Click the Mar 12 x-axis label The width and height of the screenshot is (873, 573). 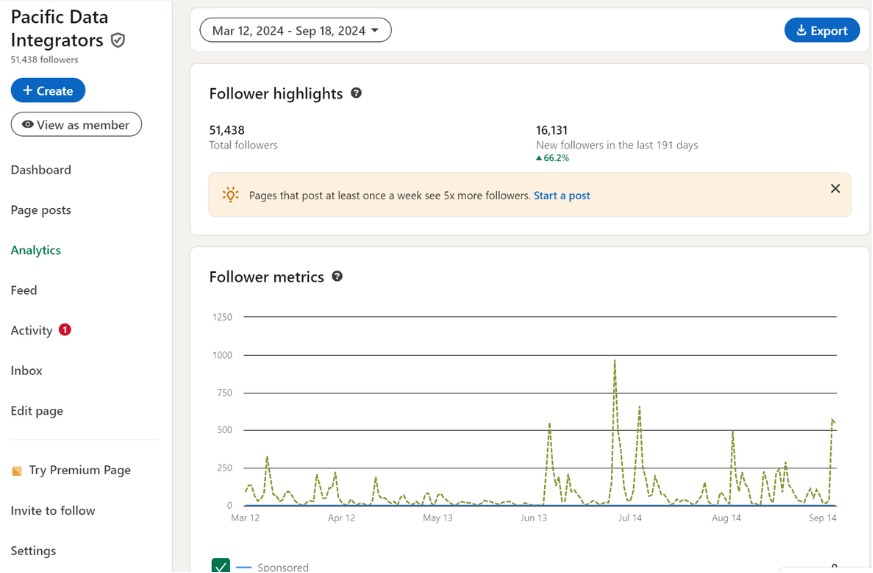[x=245, y=518]
